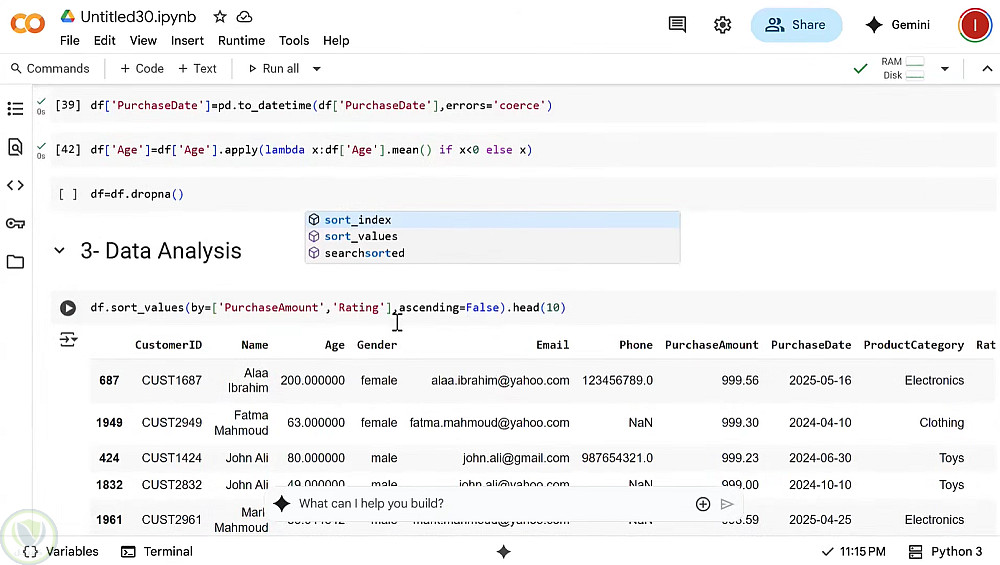Open the Insert menu

click(187, 41)
